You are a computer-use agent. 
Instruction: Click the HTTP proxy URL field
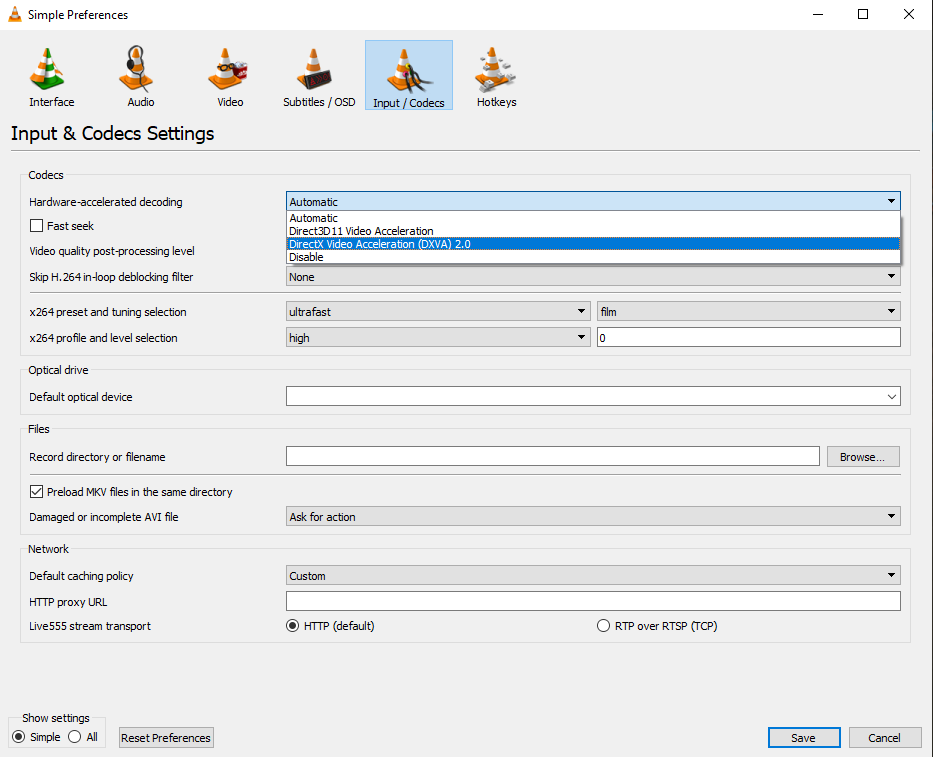pyautogui.click(x=593, y=601)
